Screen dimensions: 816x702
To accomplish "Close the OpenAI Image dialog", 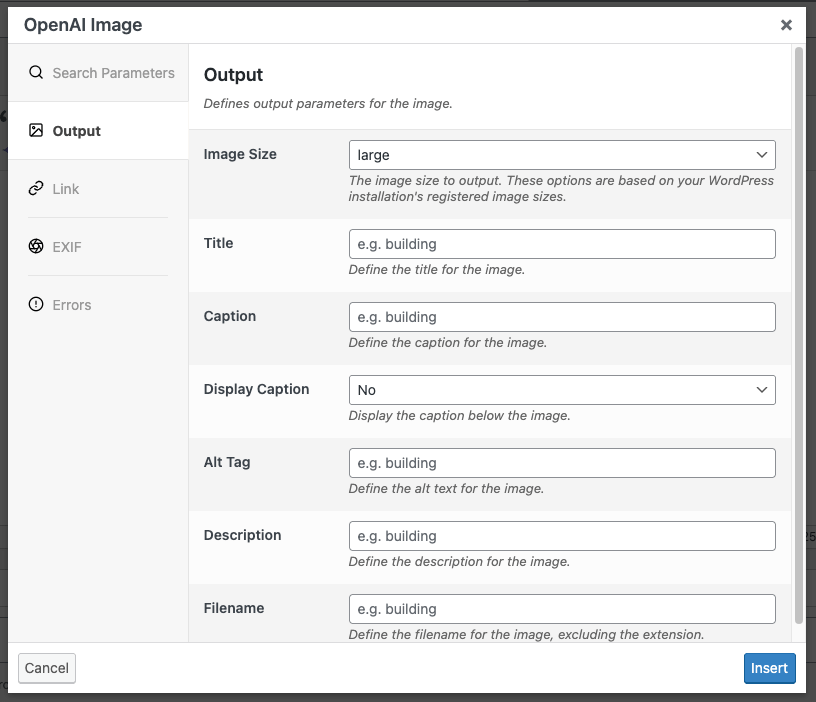I will (x=786, y=24).
